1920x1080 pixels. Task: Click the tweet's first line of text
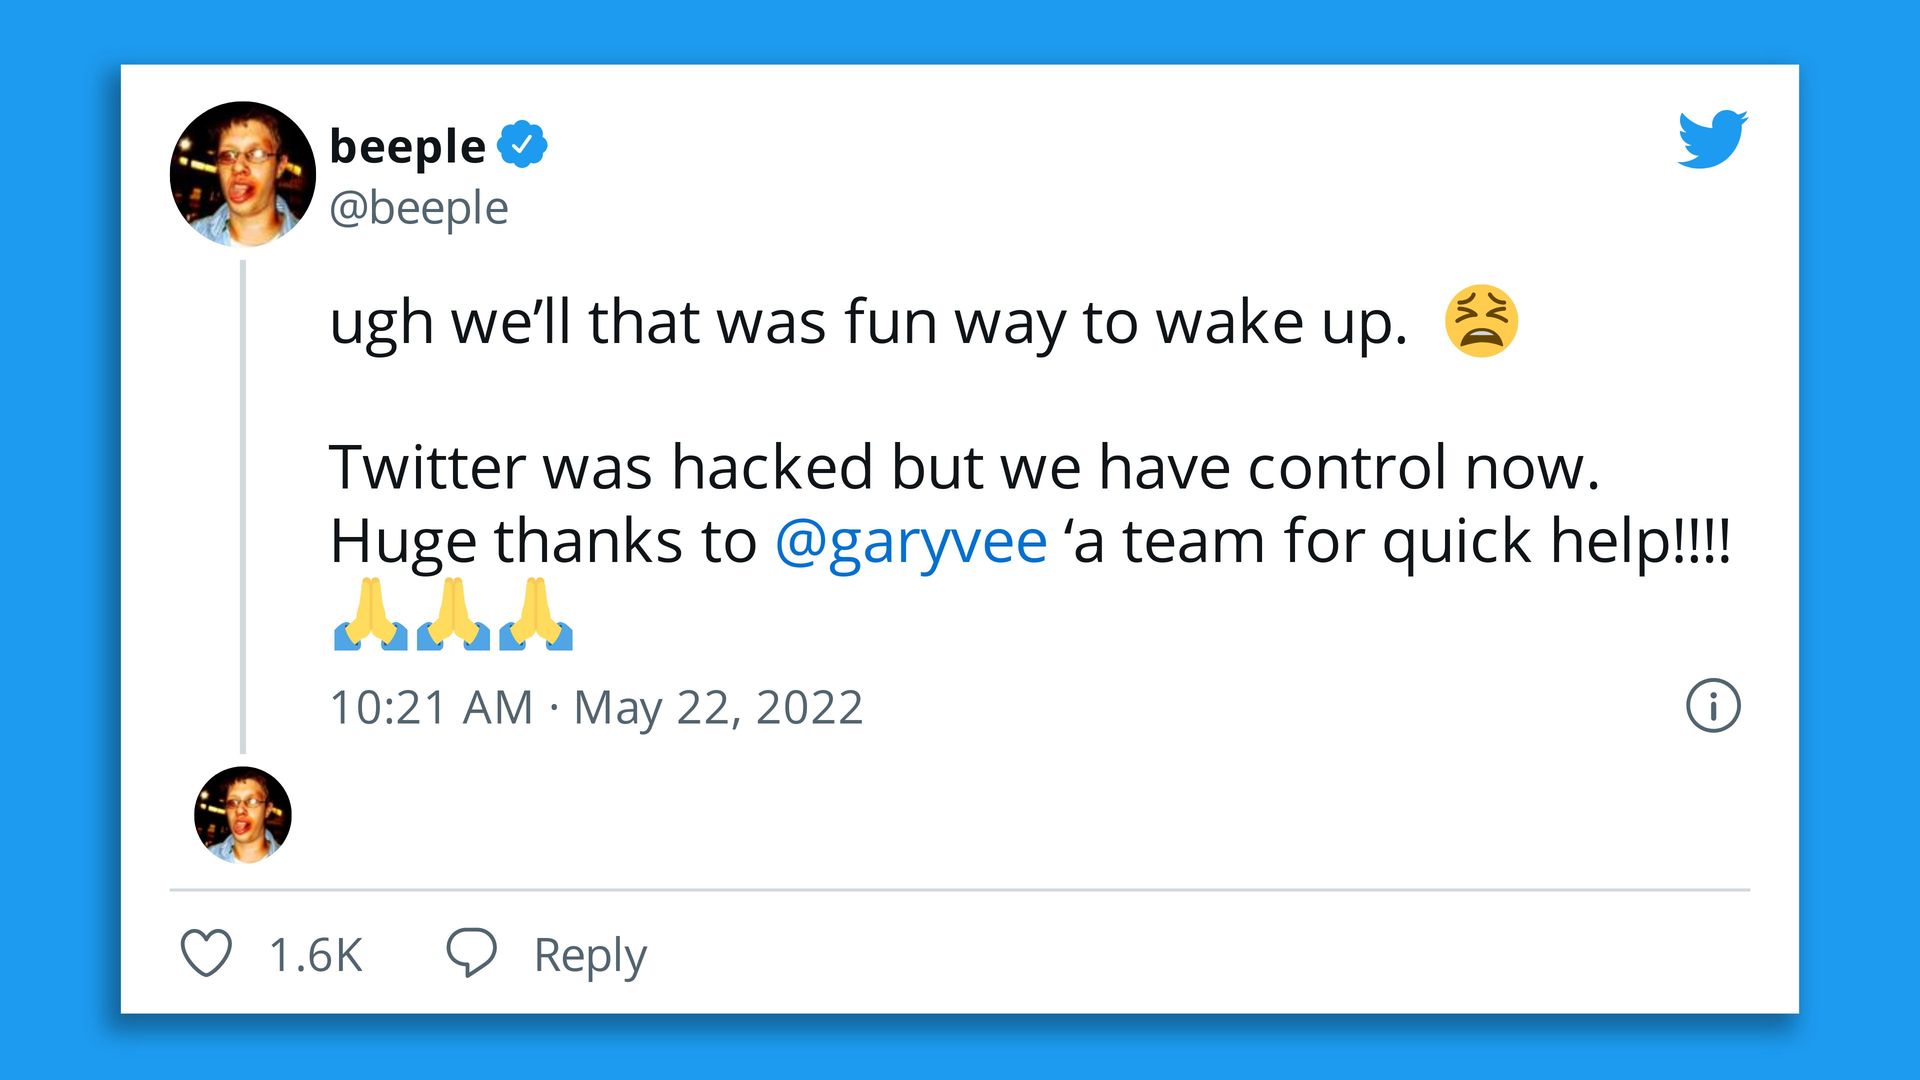point(868,324)
